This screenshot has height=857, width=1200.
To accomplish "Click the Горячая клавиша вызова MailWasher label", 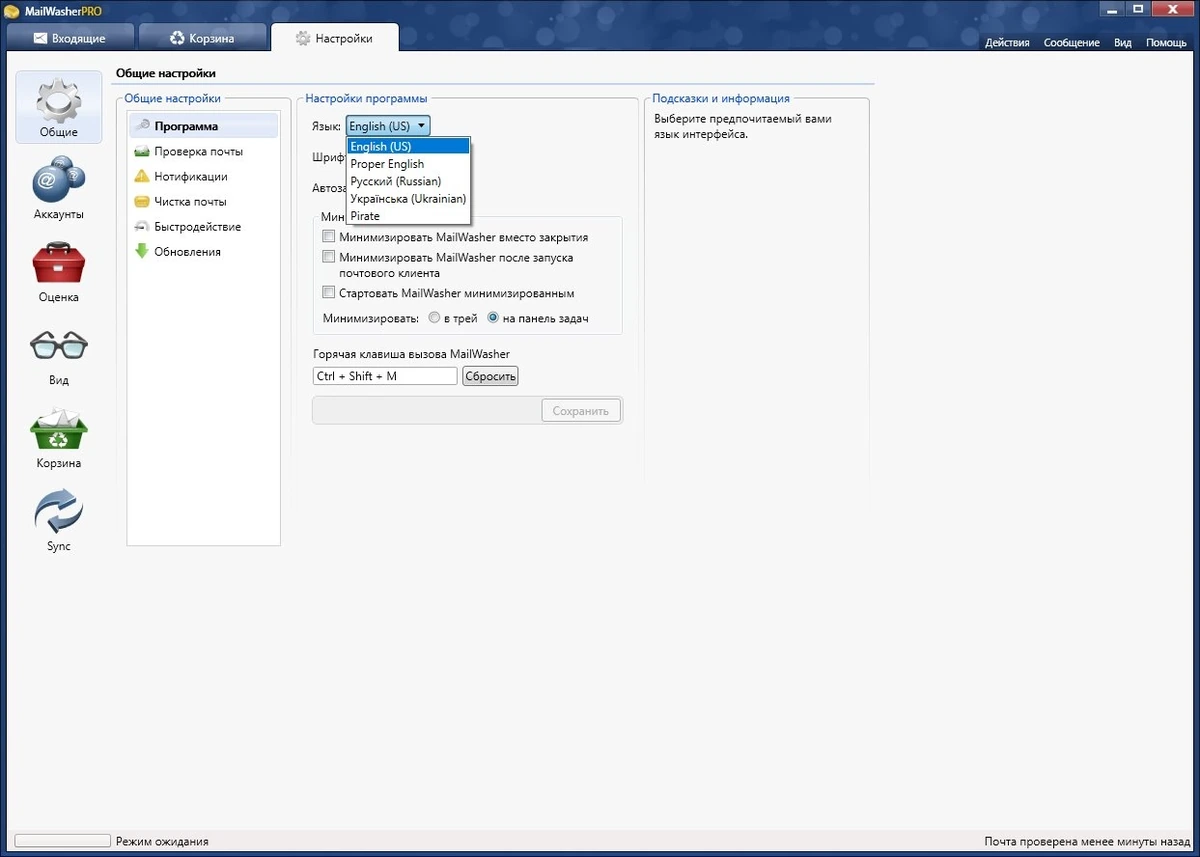I will pyautogui.click(x=411, y=354).
